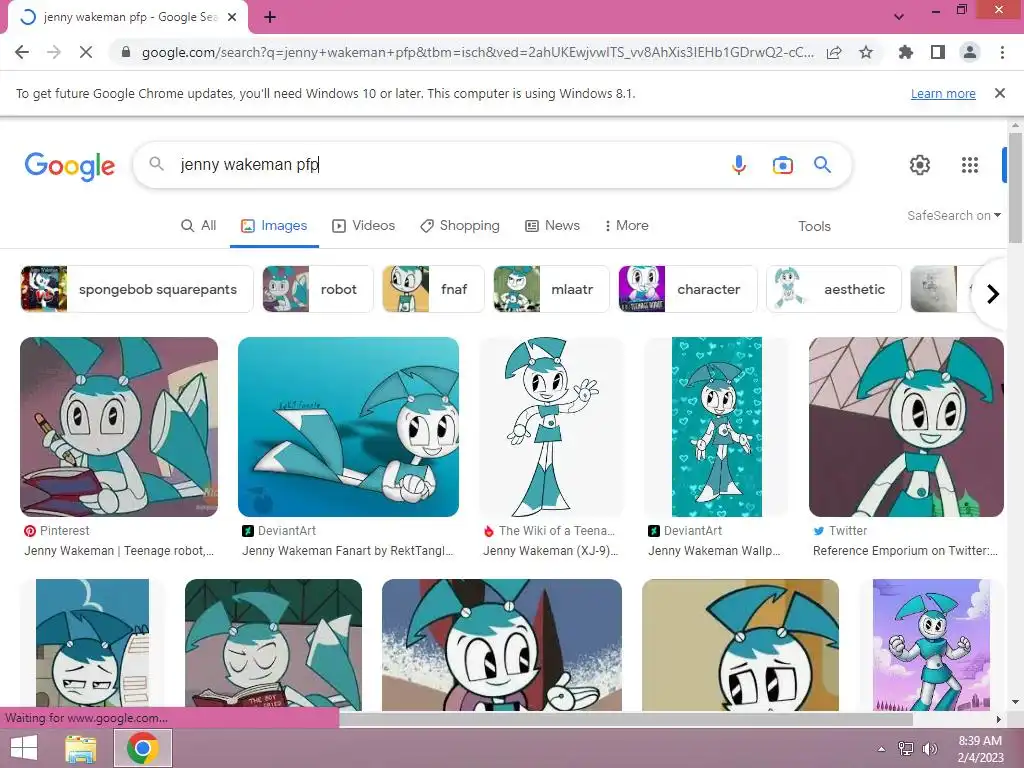This screenshot has width=1024, height=768.
Task: Show hidden system tray icons
Action: point(881,749)
